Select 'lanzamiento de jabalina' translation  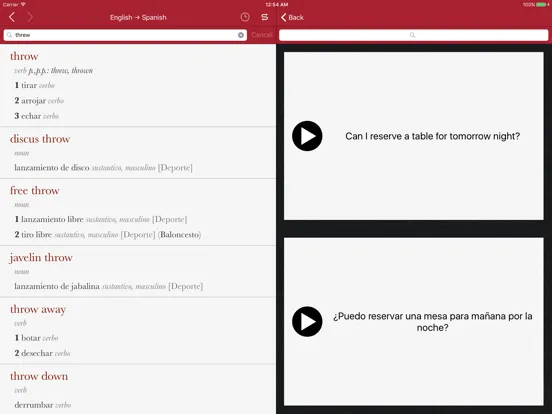click(x=57, y=286)
